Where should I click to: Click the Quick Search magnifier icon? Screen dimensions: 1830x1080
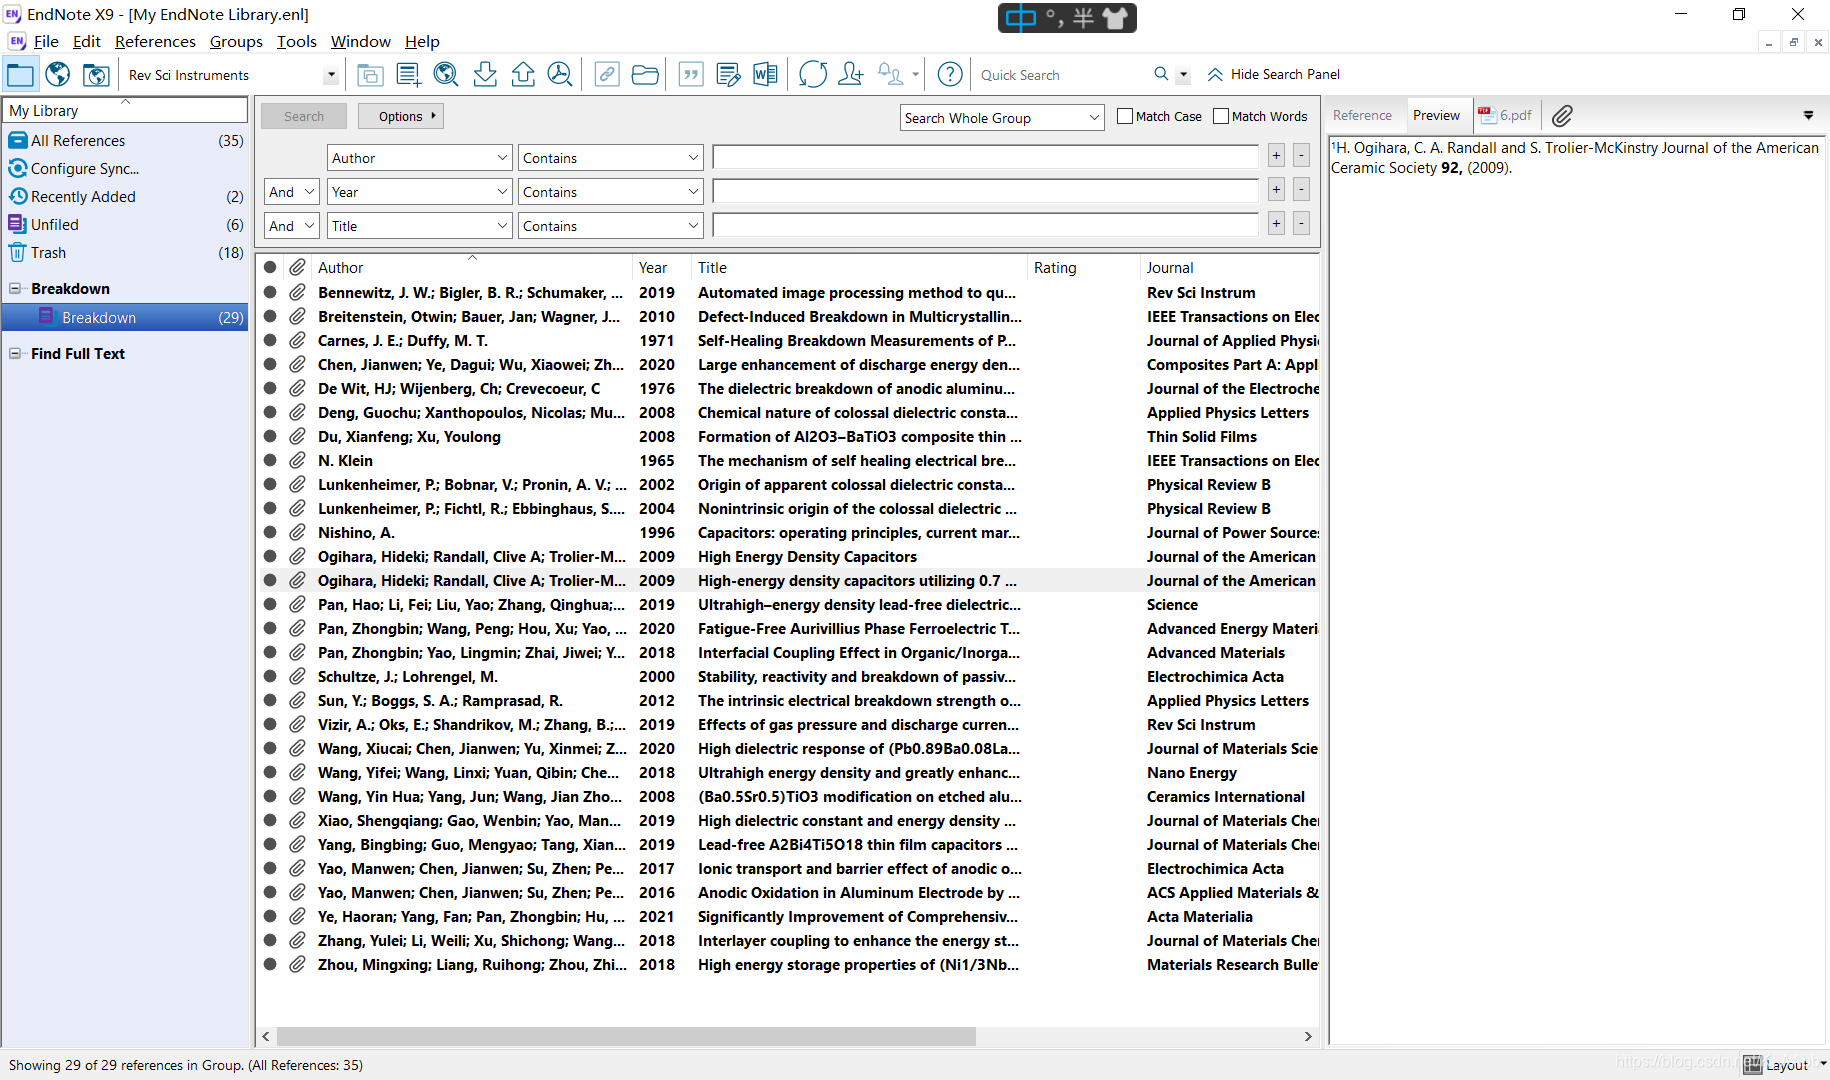(1161, 74)
